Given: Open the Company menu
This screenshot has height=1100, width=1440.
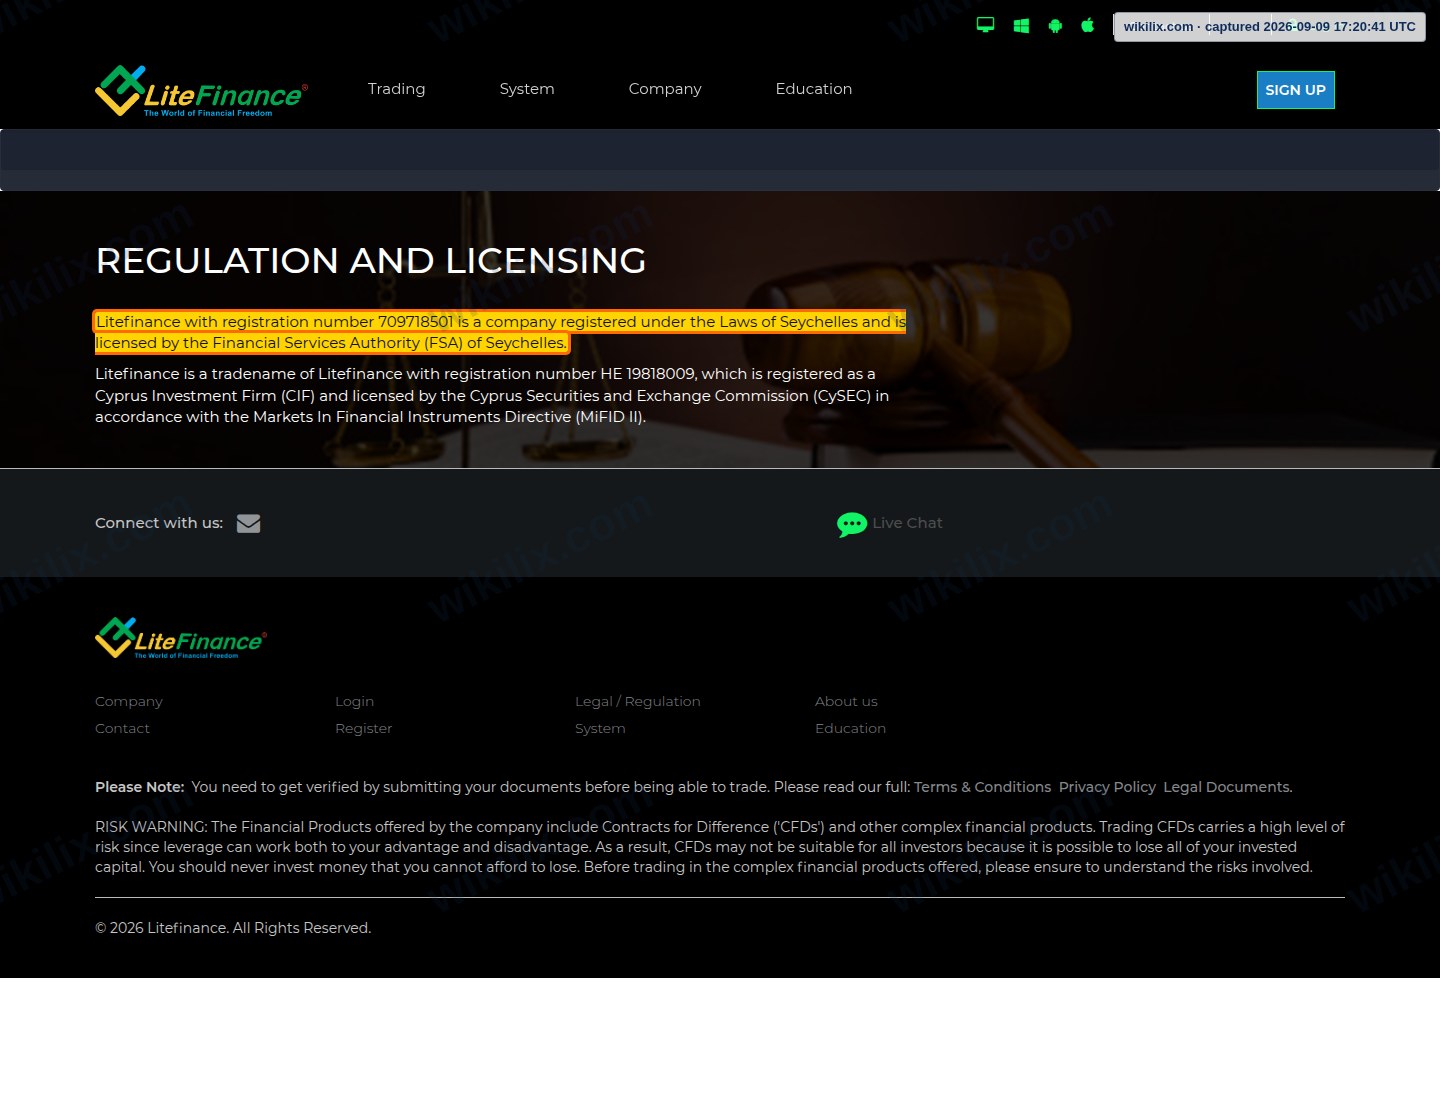Looking at the screenshot, I should click(665, 89).
